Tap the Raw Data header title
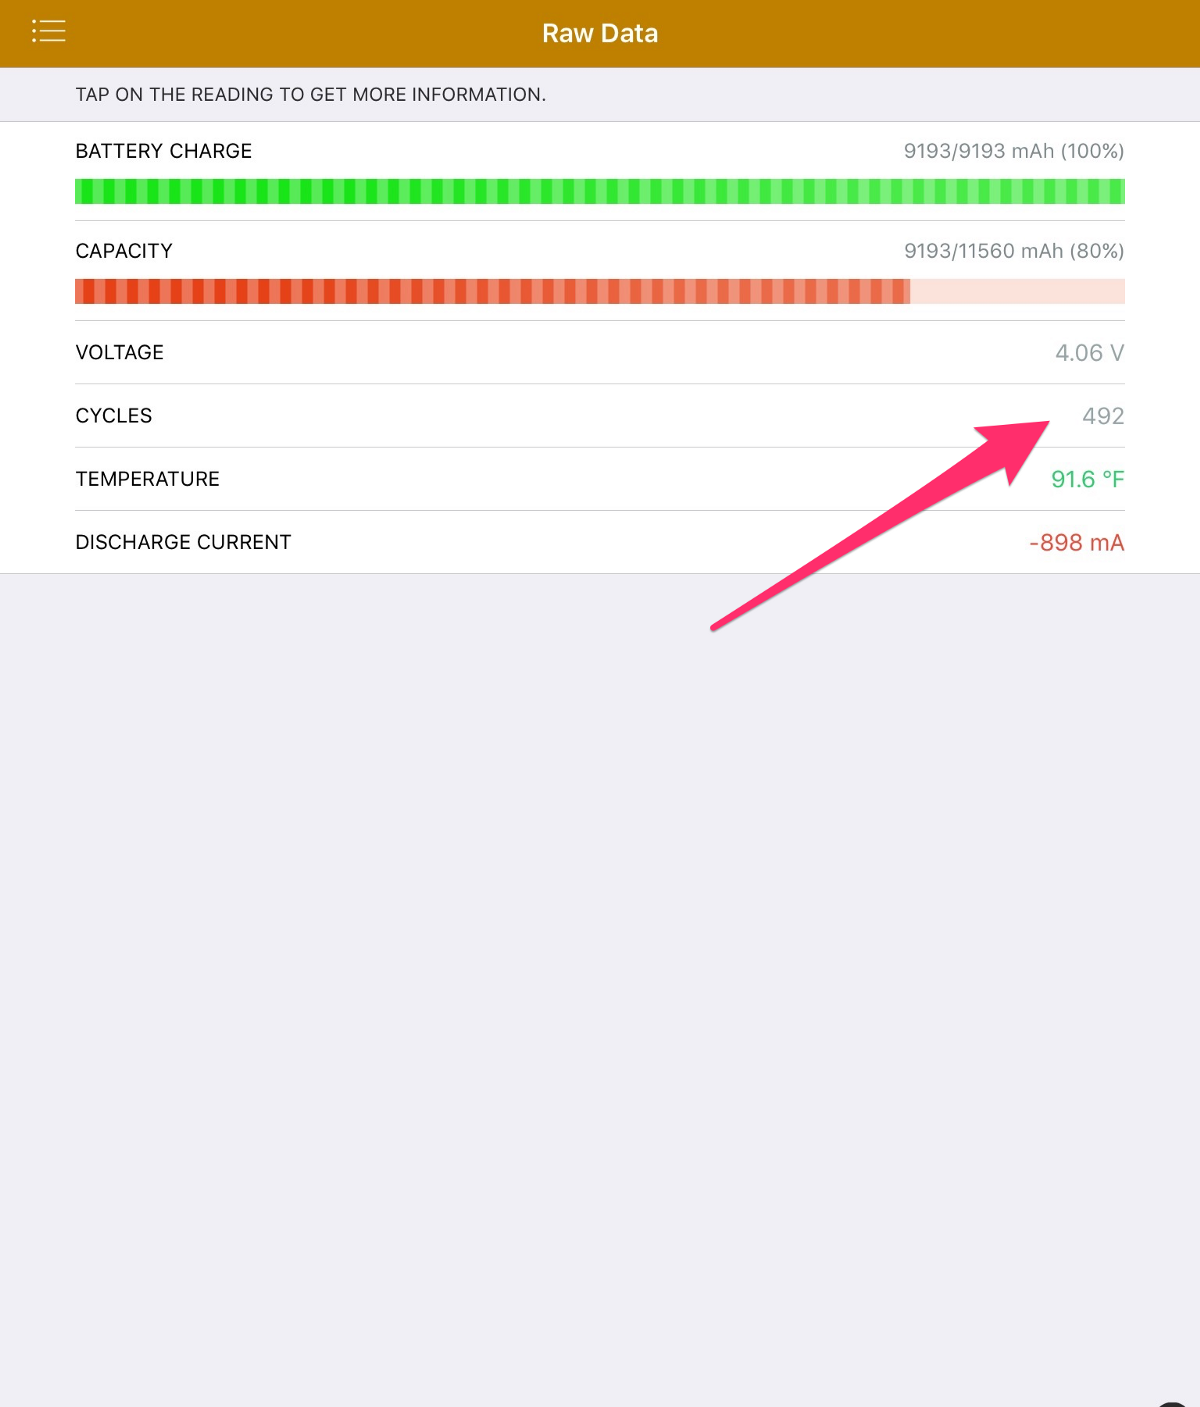 tap(600, 33)
